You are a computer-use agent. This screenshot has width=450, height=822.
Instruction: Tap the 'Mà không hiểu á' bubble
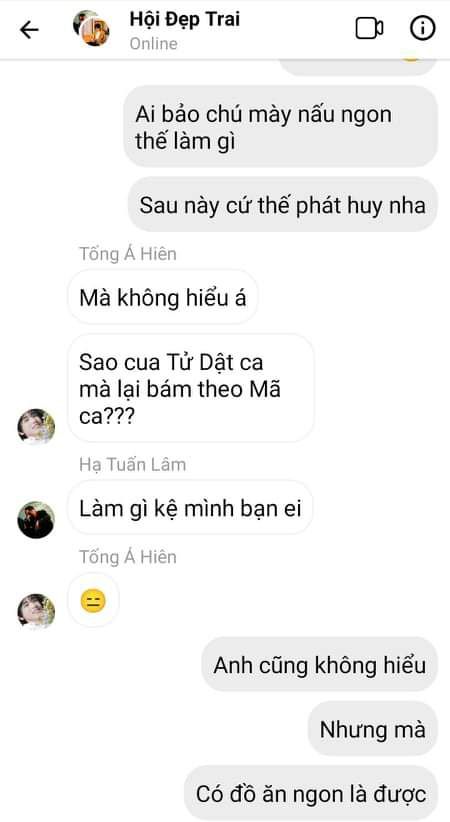point(163,298)
